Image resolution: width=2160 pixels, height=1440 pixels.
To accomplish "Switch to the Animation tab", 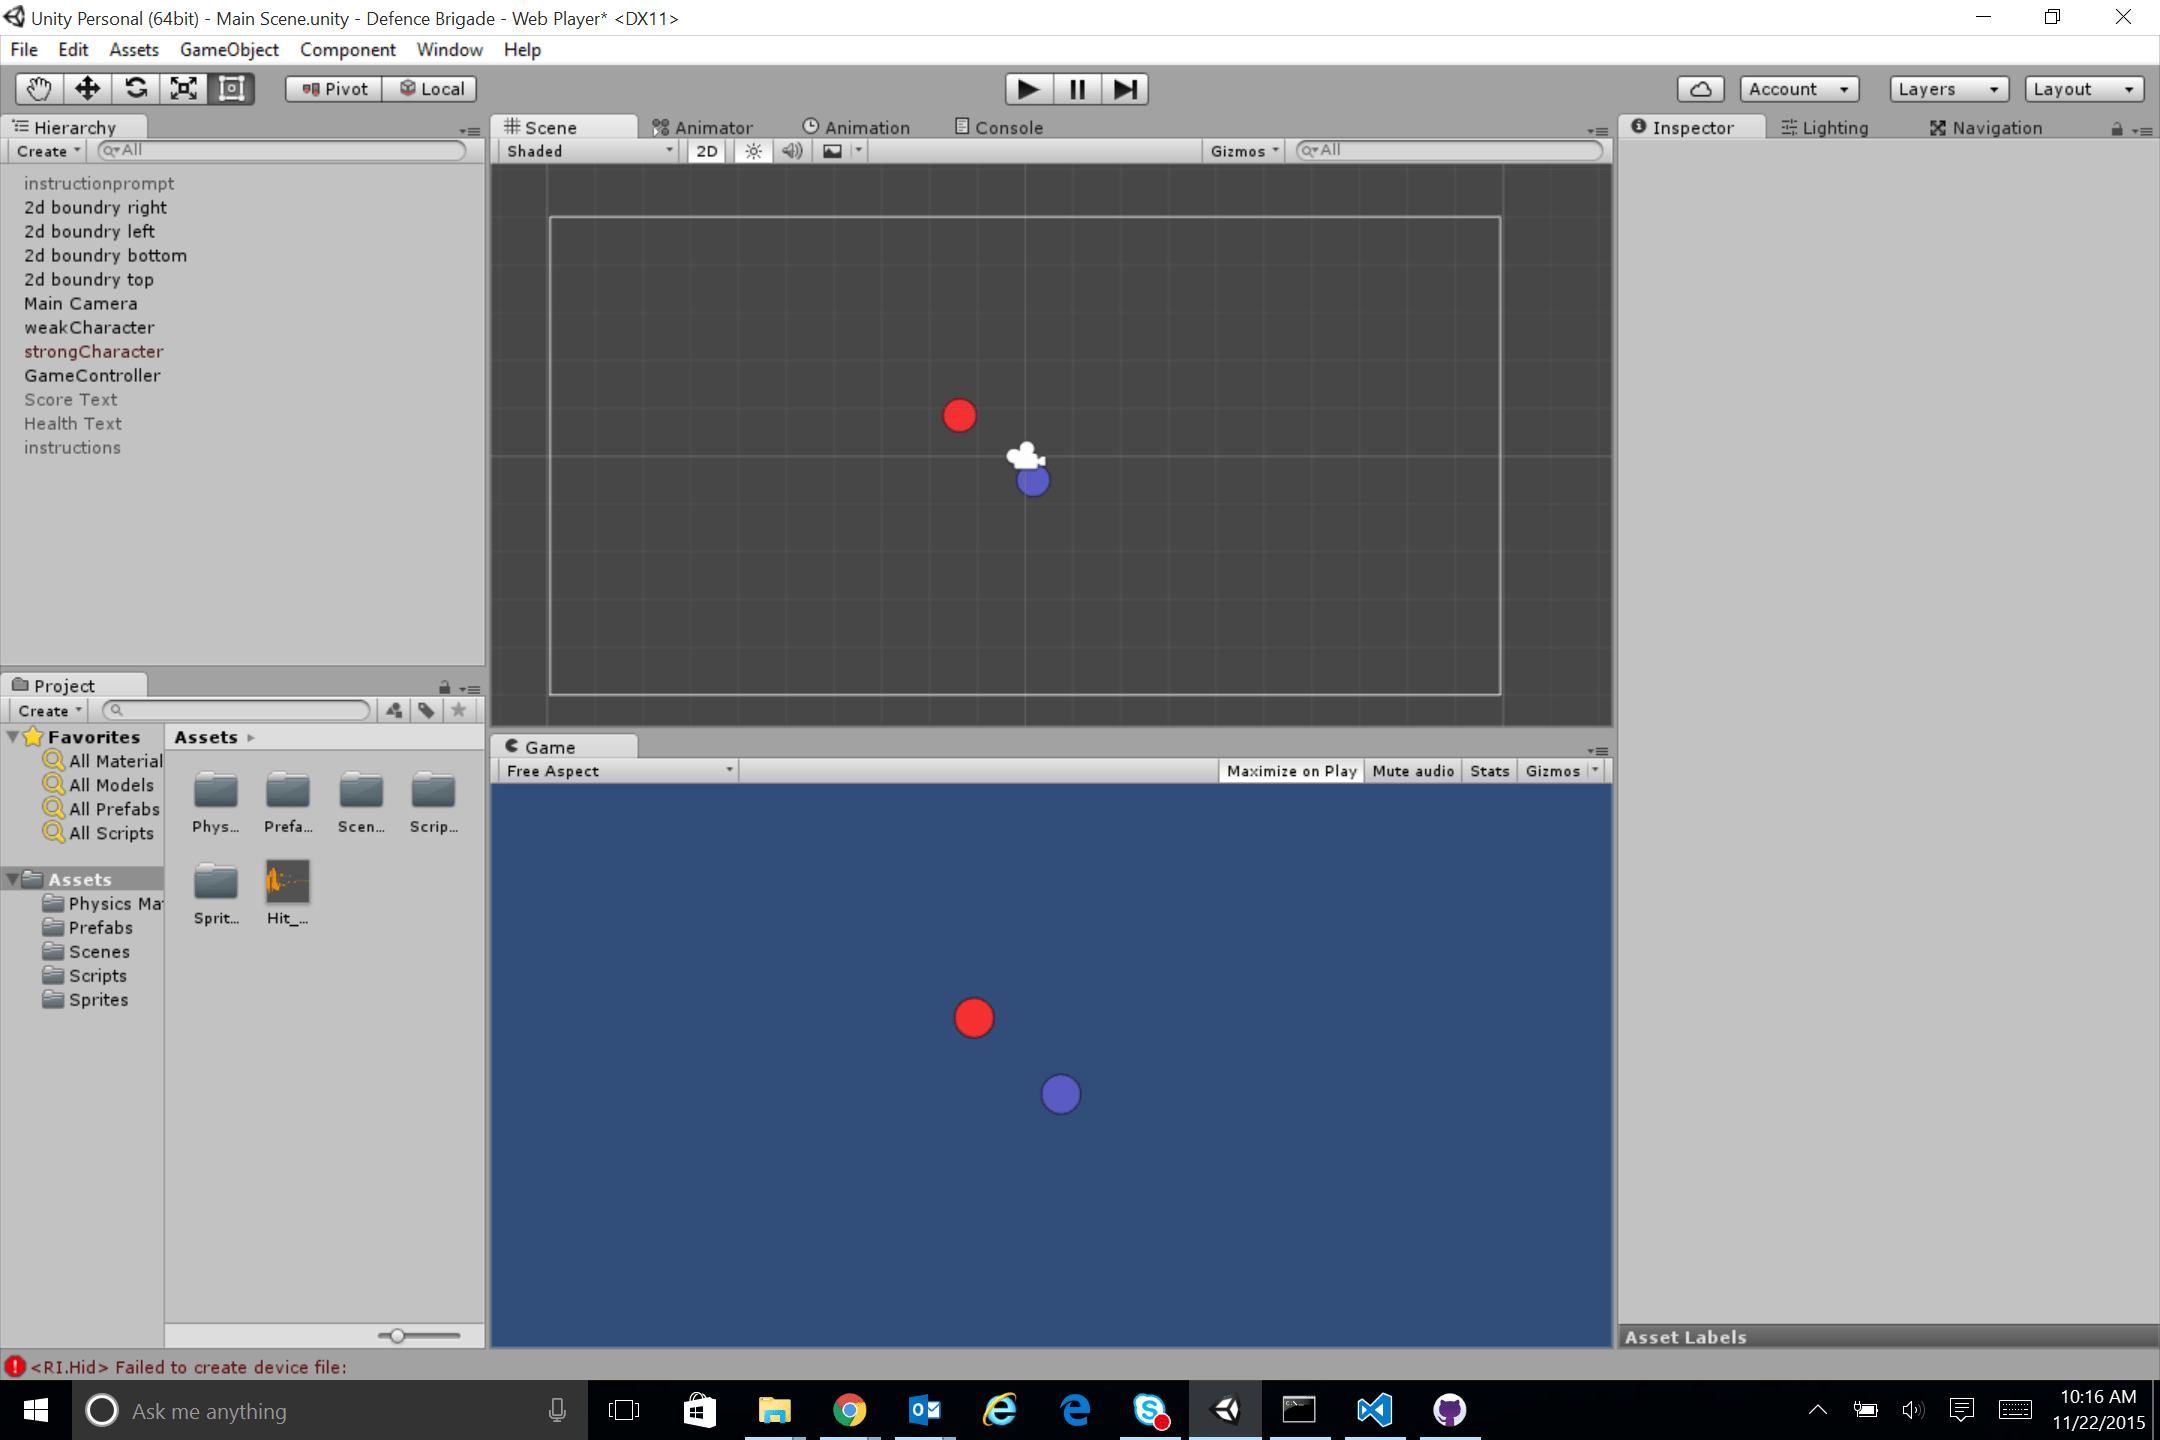I will click(x=857, y=127).
